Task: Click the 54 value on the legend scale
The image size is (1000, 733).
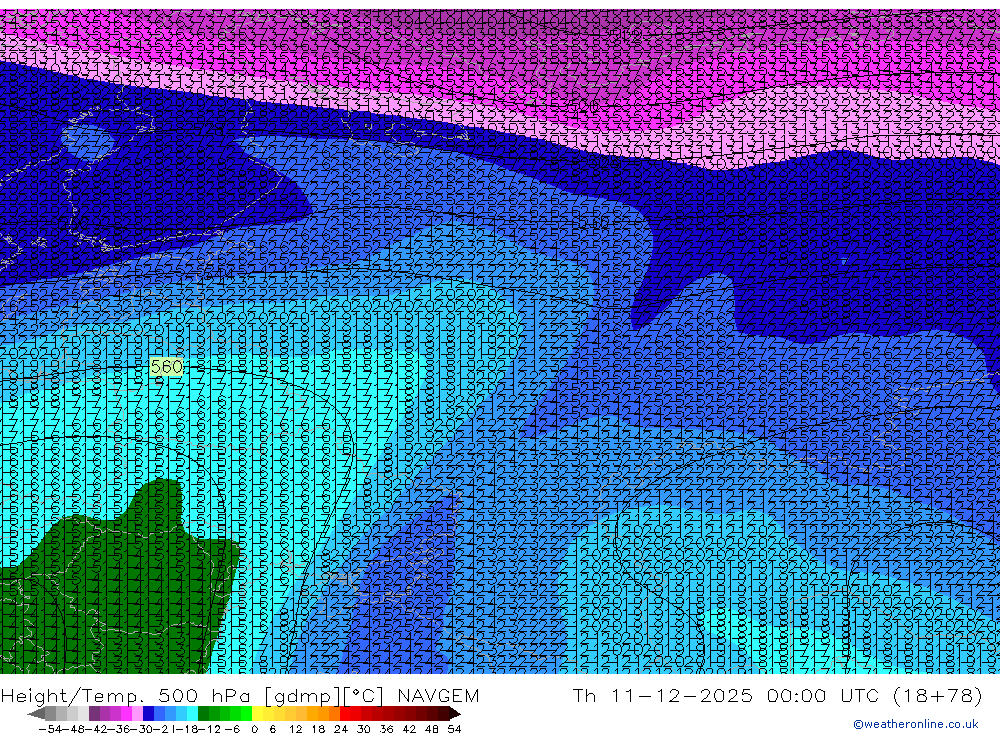Action: tap(454, 729)
